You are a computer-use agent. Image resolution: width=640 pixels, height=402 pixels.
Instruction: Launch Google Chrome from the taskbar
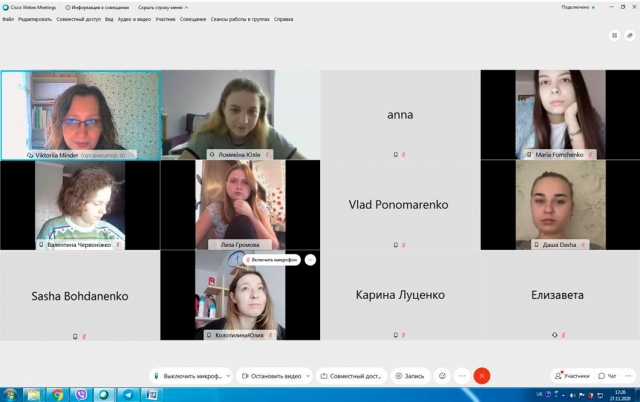(57, 395)
